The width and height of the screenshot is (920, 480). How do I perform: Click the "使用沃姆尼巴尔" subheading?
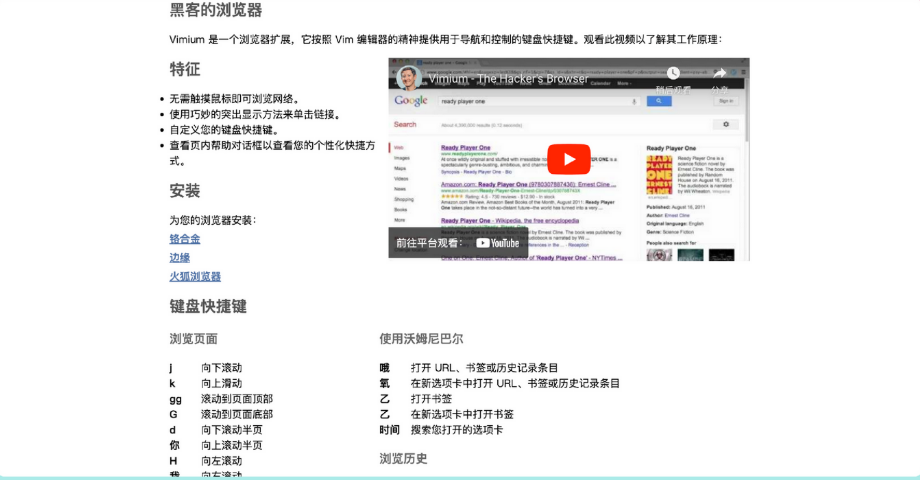pos(421,339)
